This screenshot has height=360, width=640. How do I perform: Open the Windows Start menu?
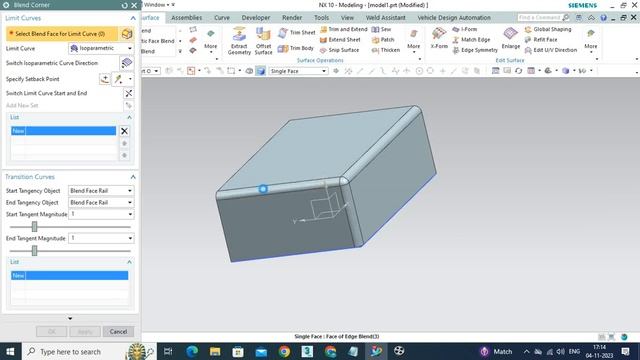click(x=10, y=351)
